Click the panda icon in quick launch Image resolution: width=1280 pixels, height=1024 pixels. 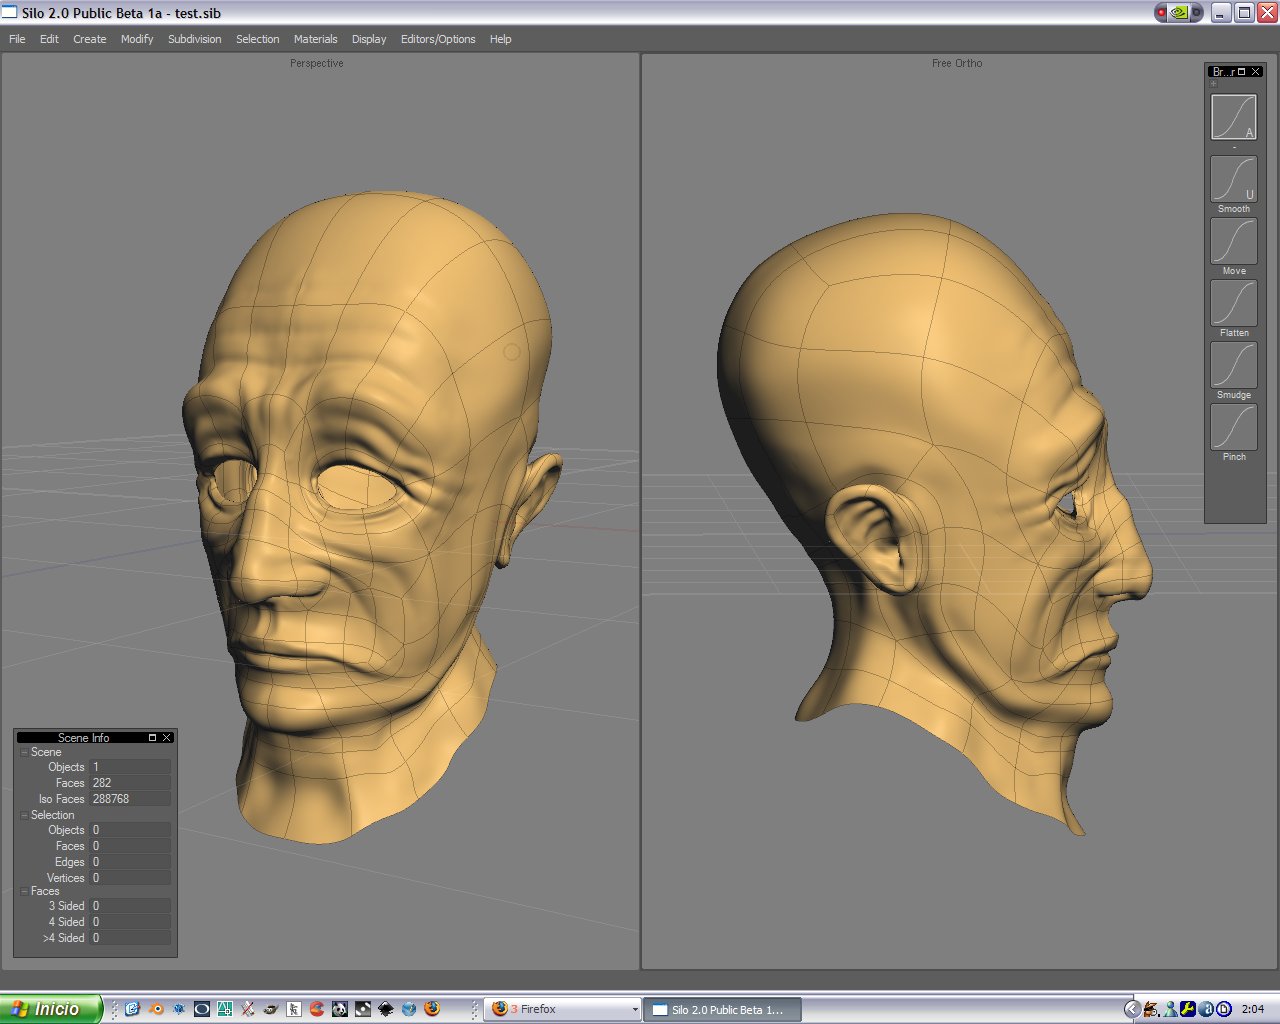point(340,1009)
